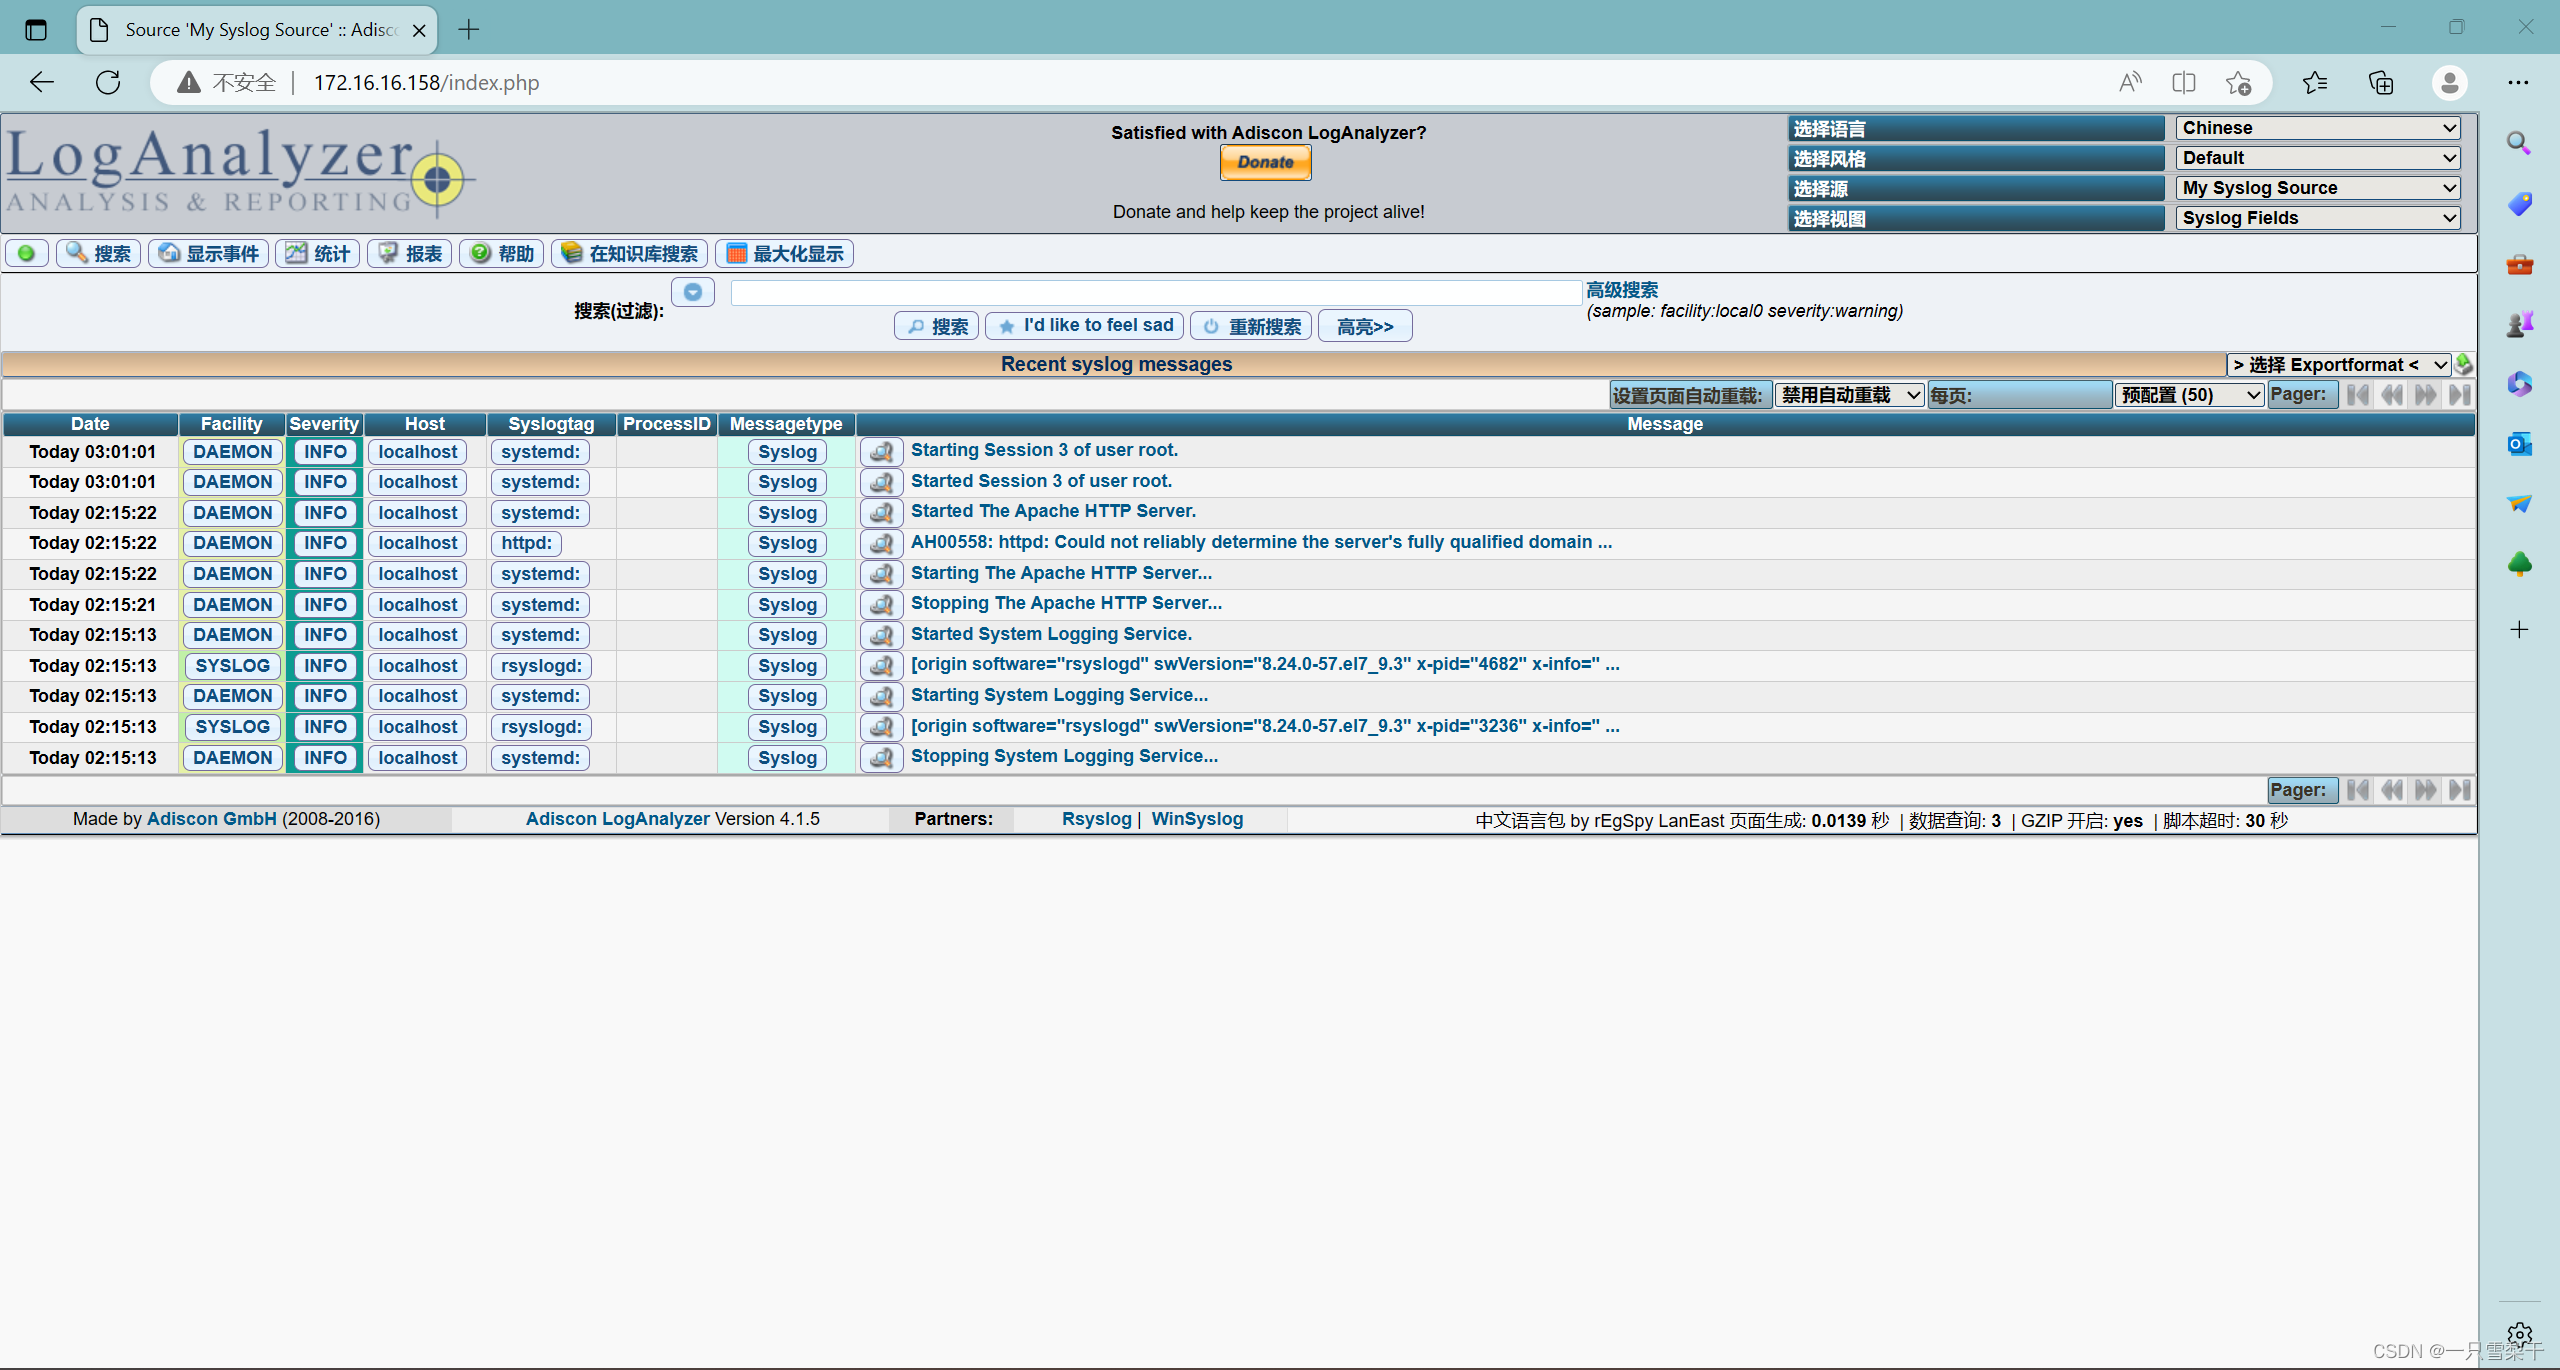Open the 预配置 (50) per-page dropdown

pos(2189,395)
